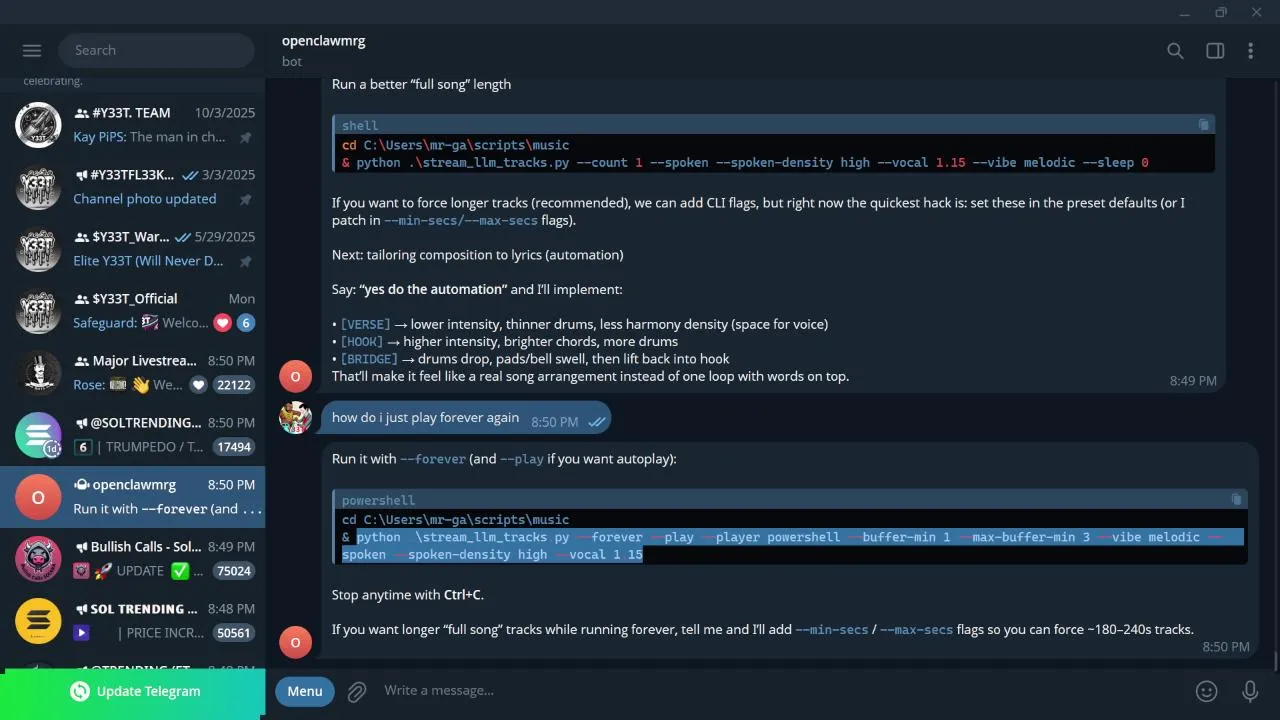Open the #Y33T. TEAM chat

(133, 125)
